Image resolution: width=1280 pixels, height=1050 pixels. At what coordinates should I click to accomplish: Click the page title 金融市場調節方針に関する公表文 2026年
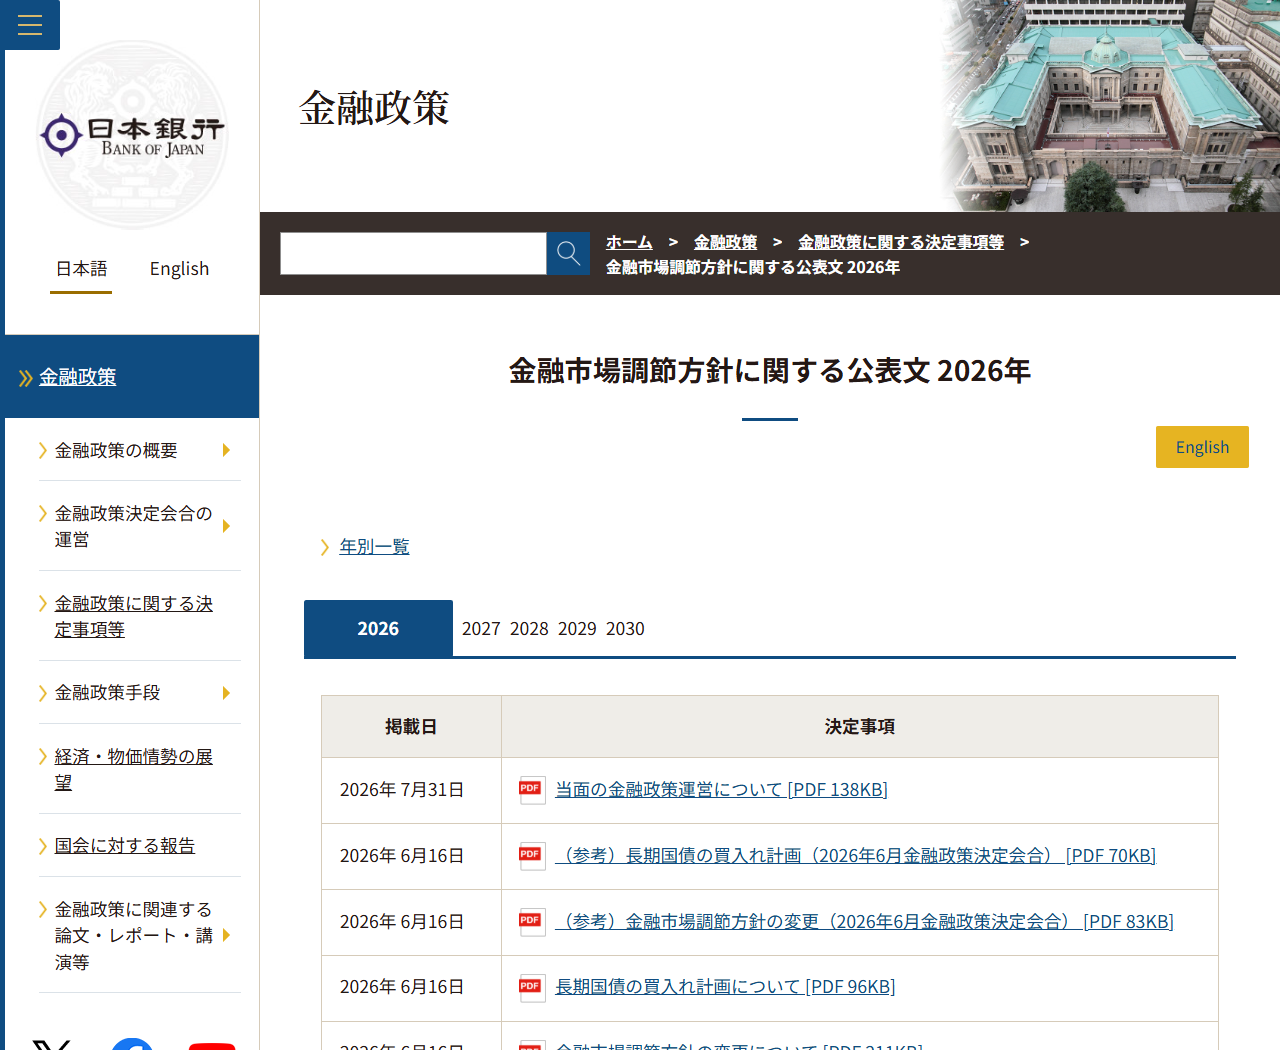click(769, 371)
